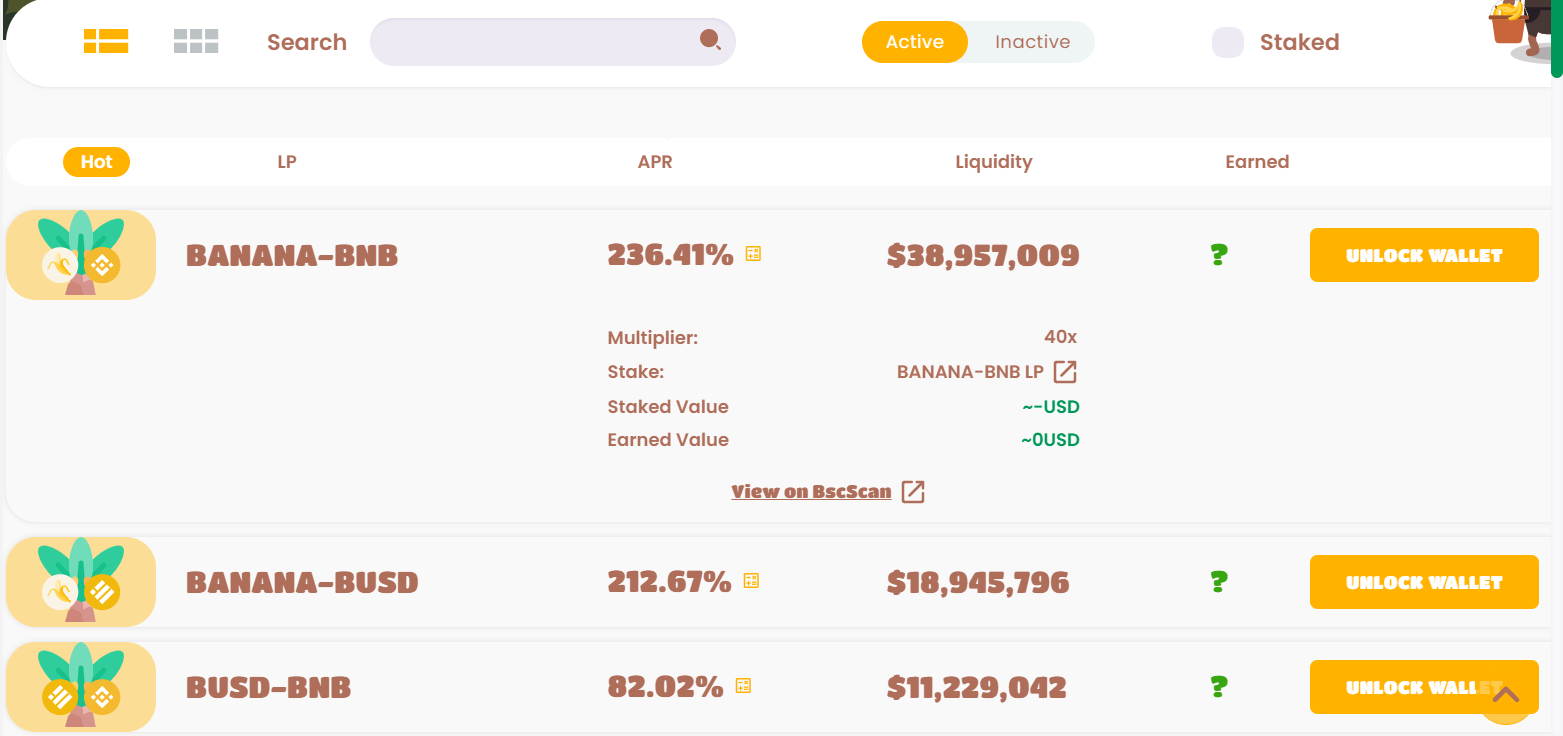Click the 236.41% APR value
The height and width of the screenshot is (736, 1563).
(x=670, y=255)
